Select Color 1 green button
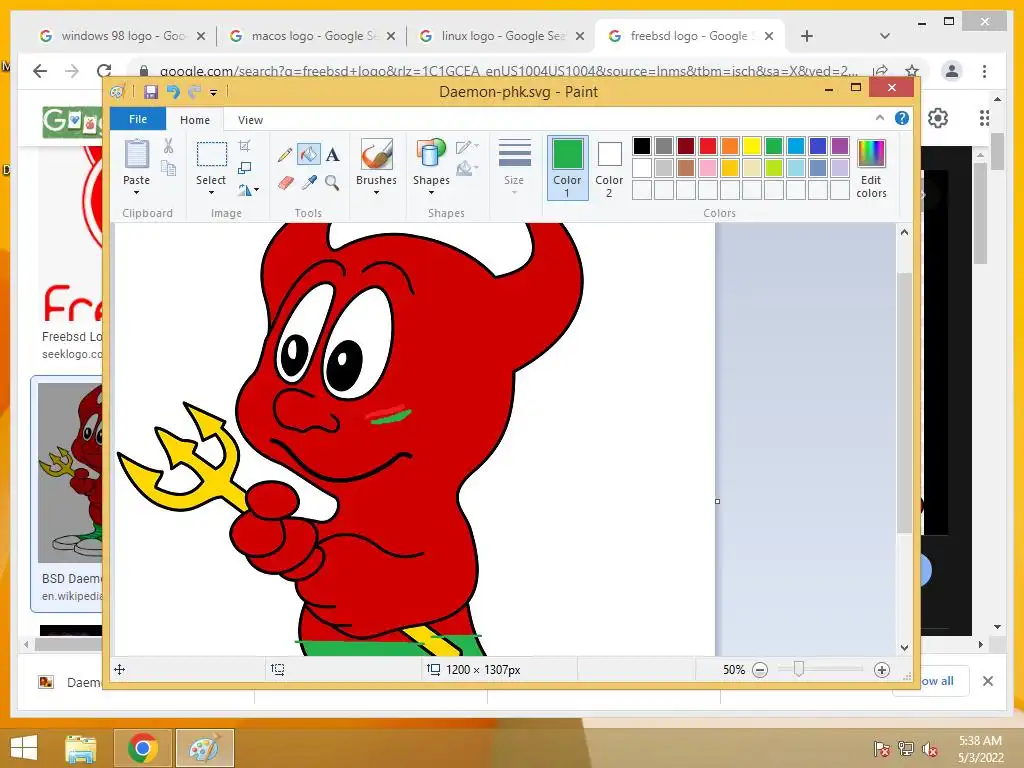 pos(568,167)
